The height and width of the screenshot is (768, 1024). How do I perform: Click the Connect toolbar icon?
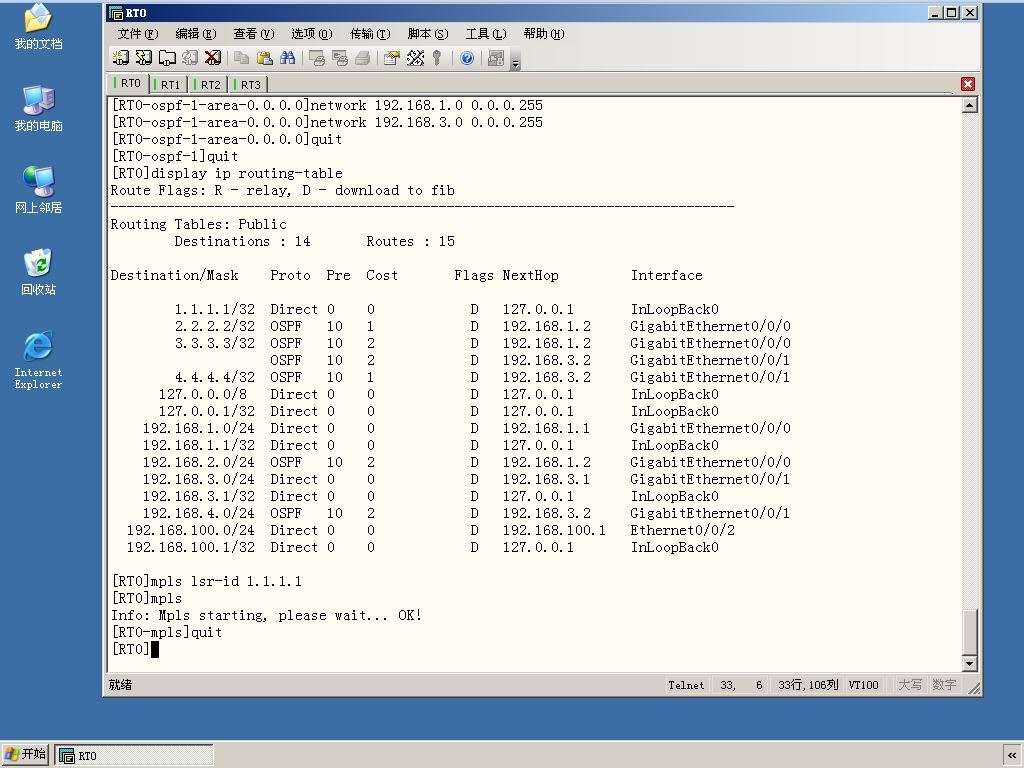(121, 58)
